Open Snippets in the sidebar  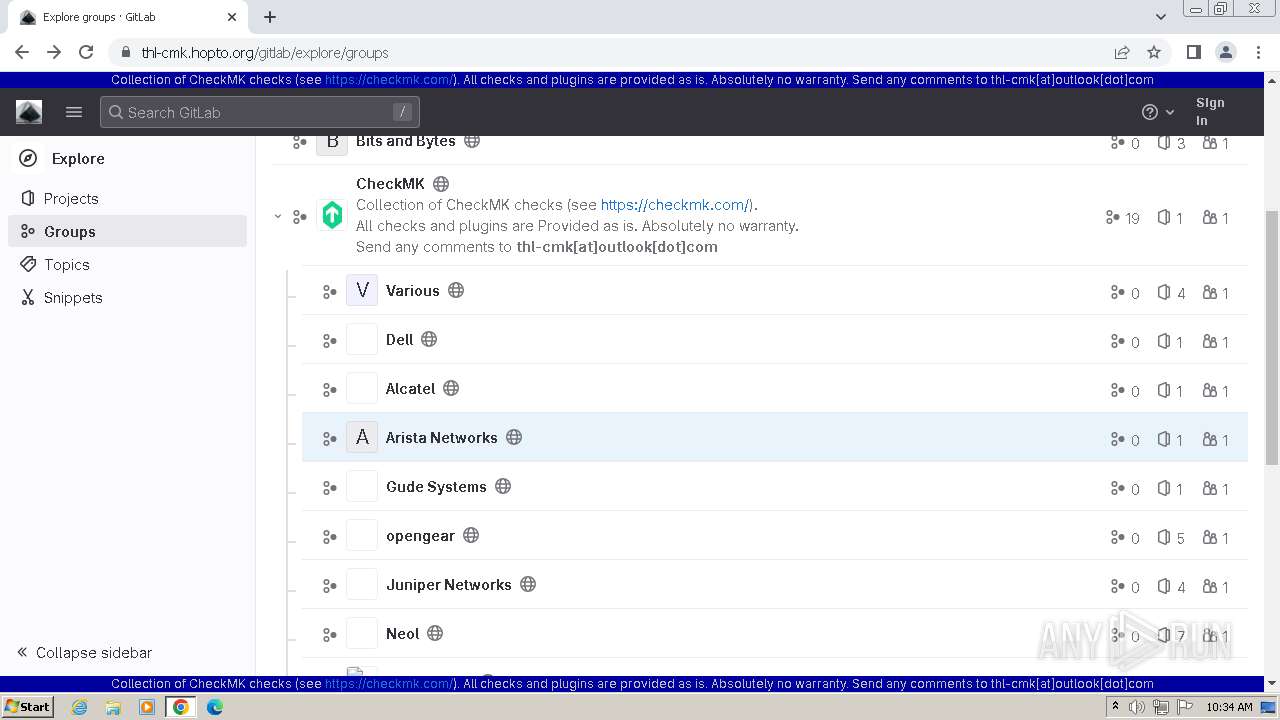73,297
